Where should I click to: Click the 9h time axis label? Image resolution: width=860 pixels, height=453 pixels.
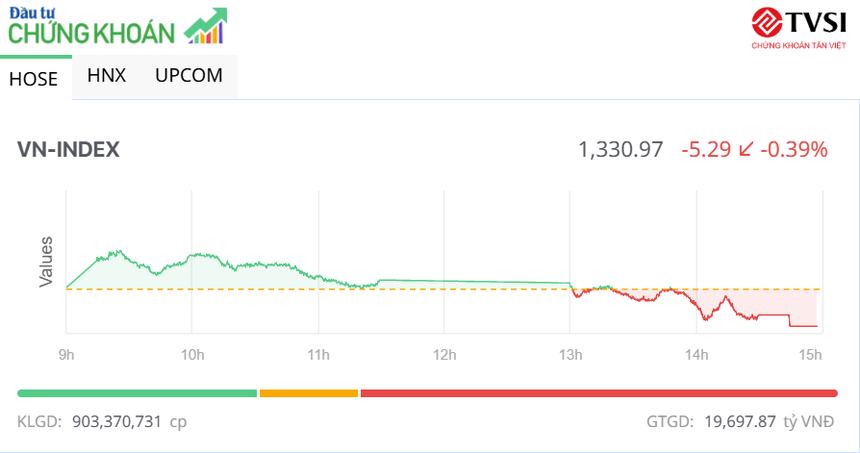point(66,354)
